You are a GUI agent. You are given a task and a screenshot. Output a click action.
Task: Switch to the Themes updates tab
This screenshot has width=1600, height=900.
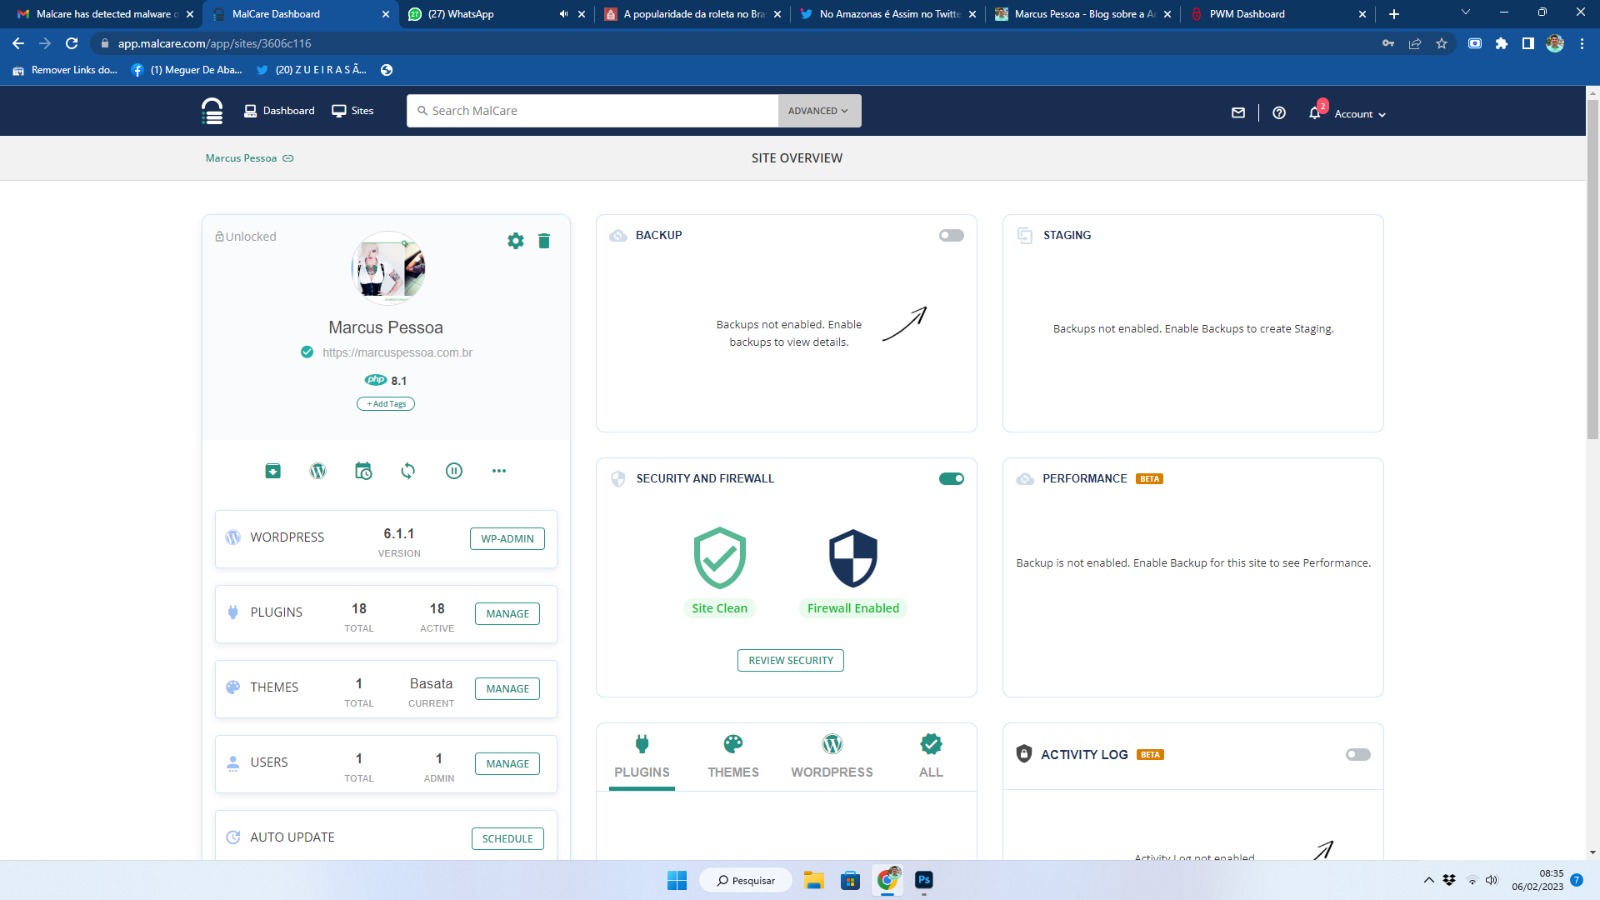click(x=733, y=757)
